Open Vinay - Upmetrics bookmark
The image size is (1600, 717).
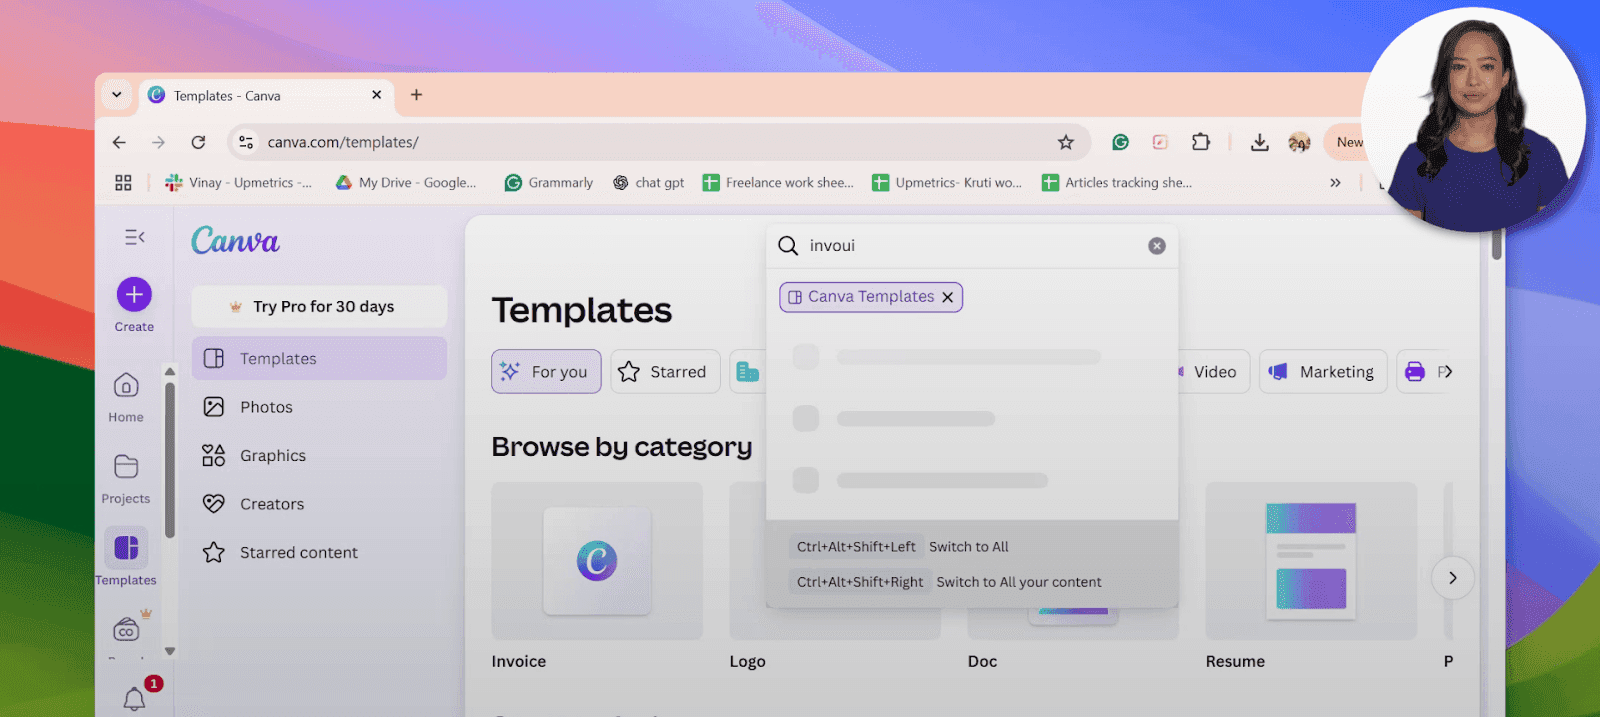(x=238, y=182)
